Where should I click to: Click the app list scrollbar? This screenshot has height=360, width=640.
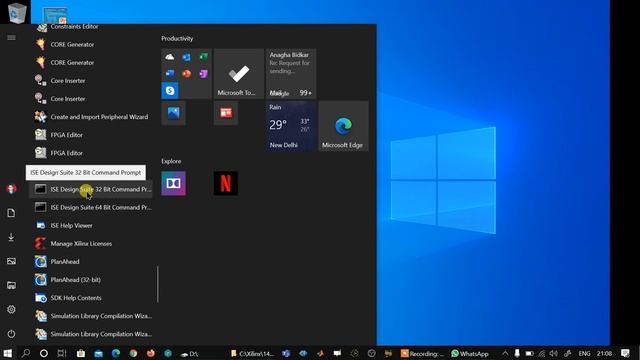point(158,284)
